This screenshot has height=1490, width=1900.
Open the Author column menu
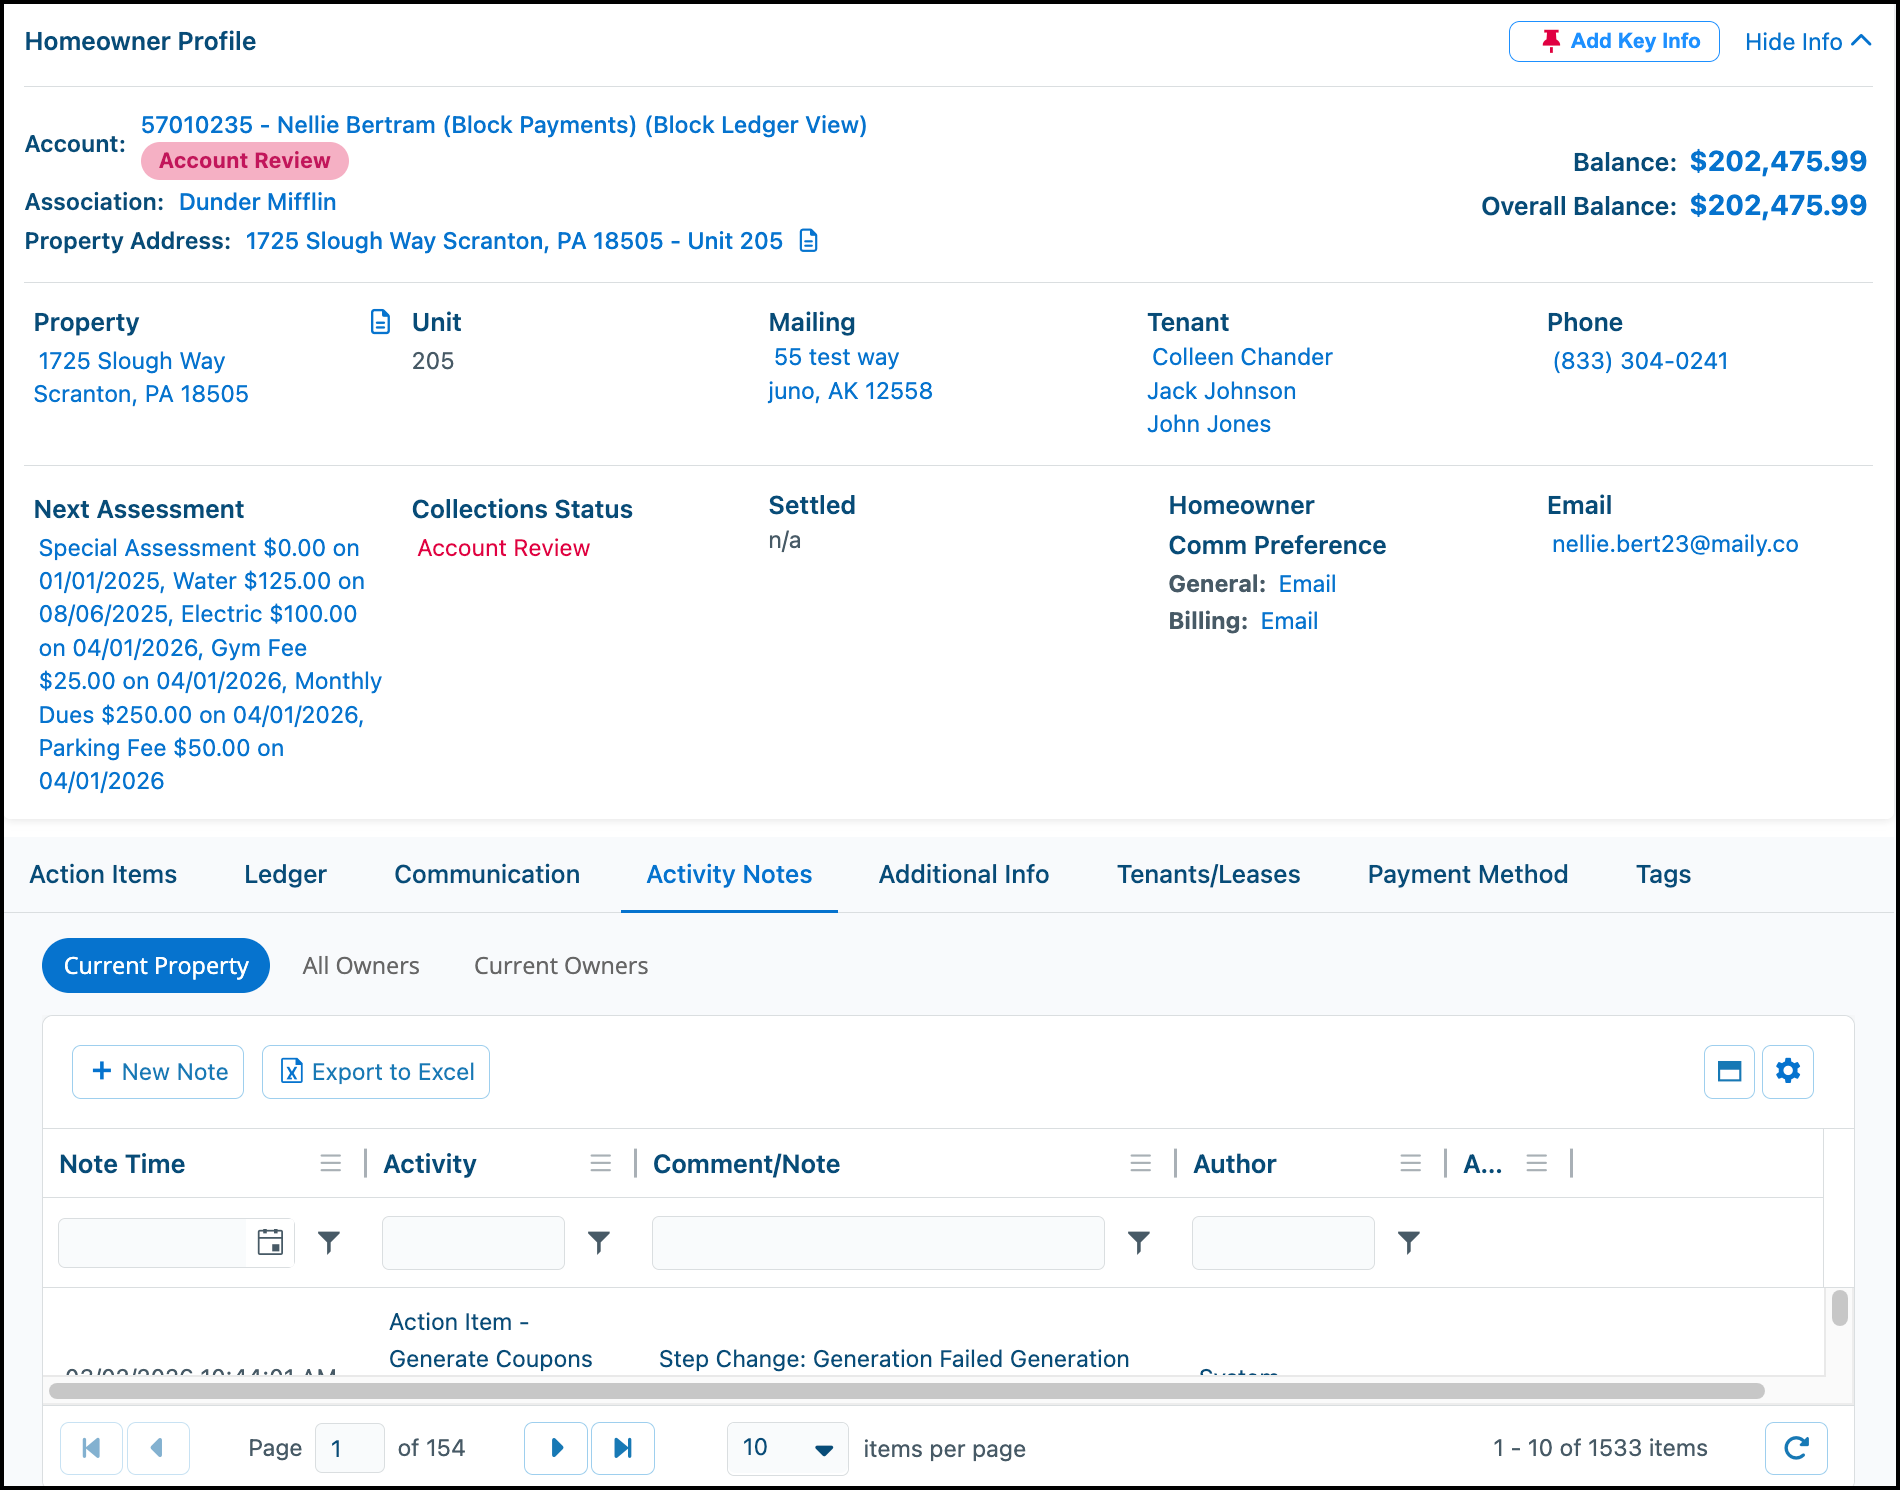tap(1410, 1163)
